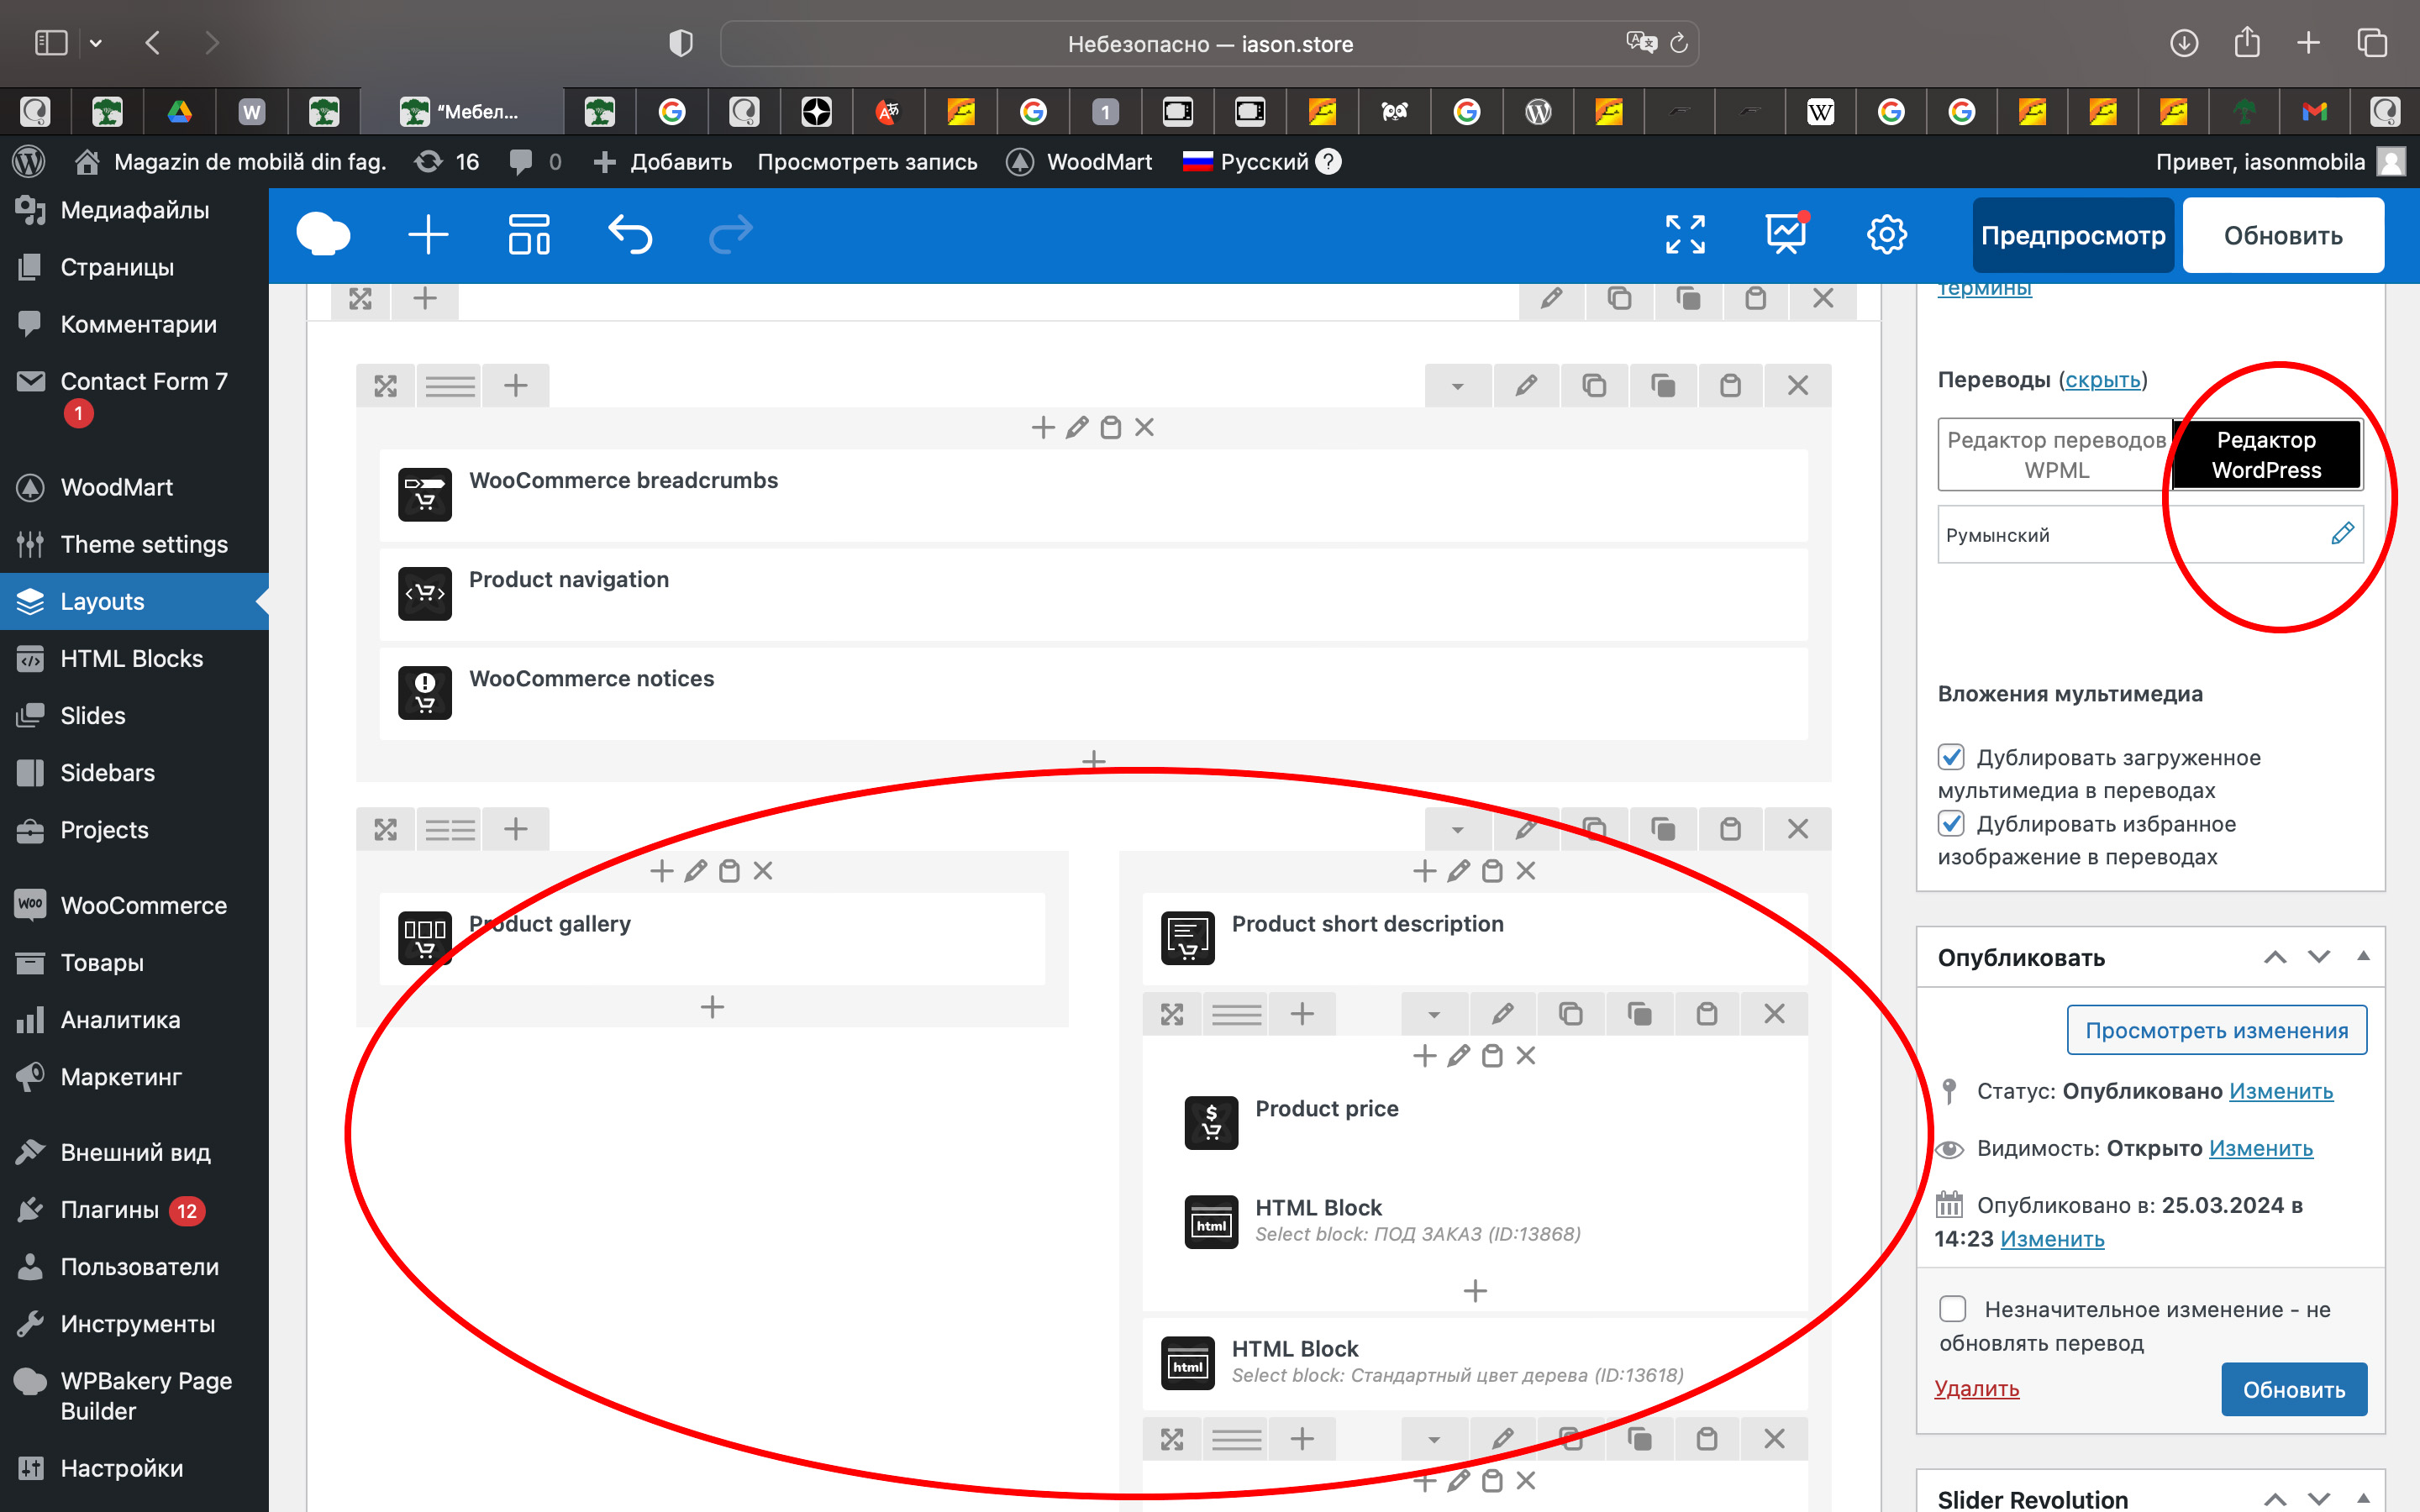Click Просмотреть изменения button
This screenshot has width=2420, height=1512.
pyautogui.click(x=2216, y=1030)
